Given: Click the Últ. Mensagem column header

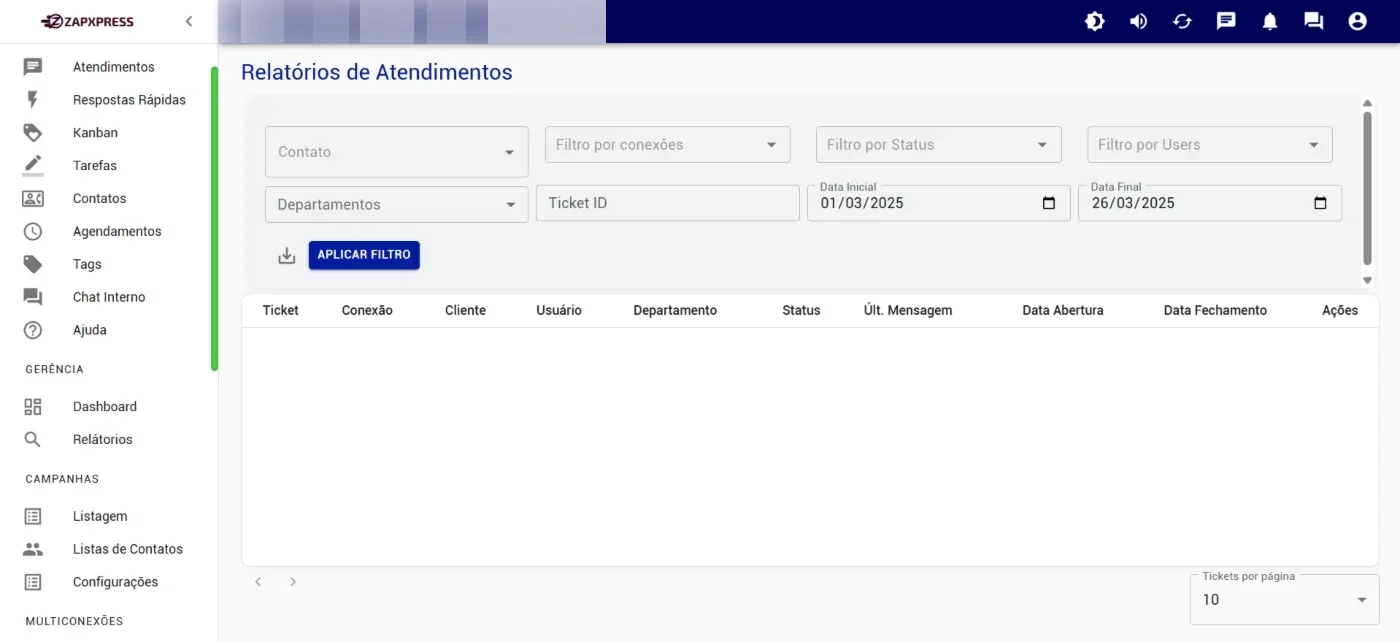Looking at the screenshot, I should (x=908, y=311).
